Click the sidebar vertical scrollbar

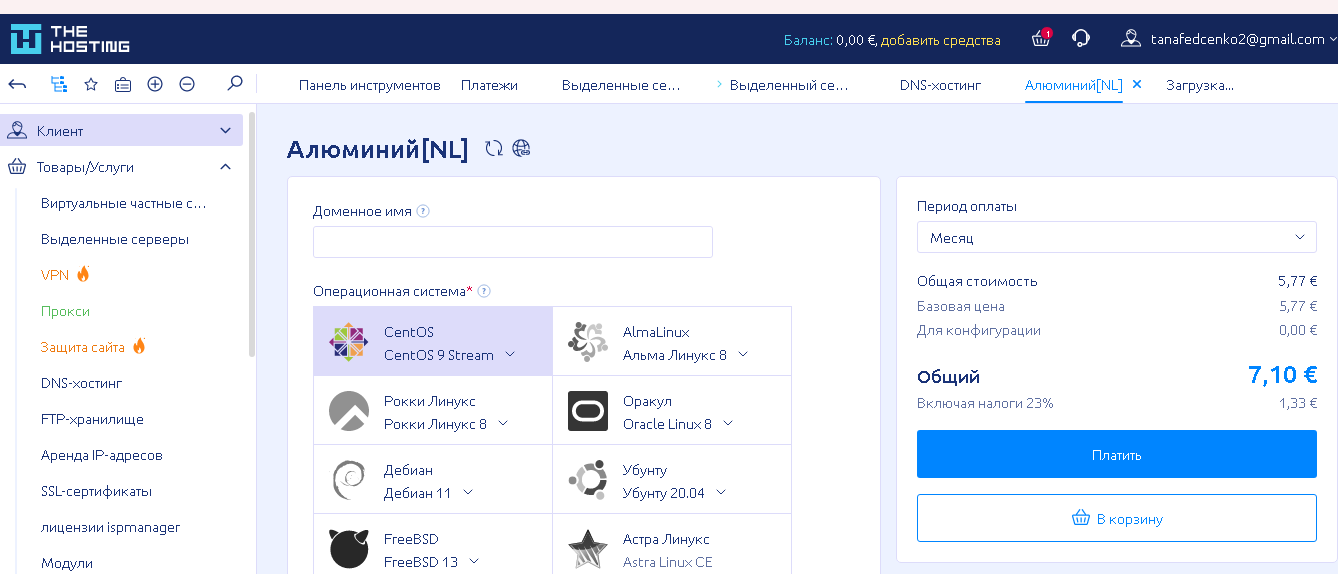(x=252, y=235)
